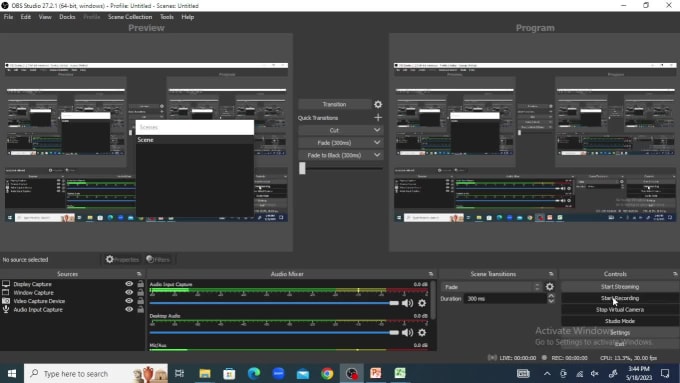The height and width of the screenshot is (383, 680).
Task: Hide the Display Capture source
Action: (129, 284)
